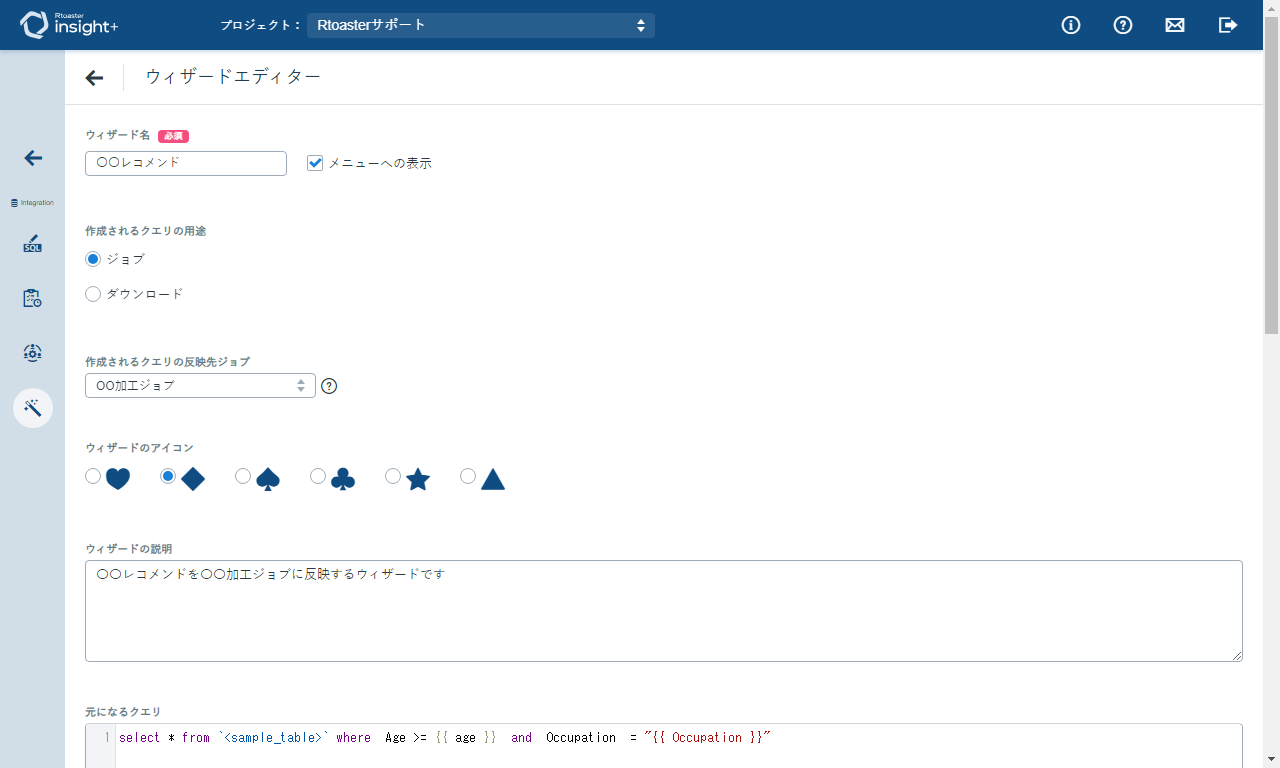The height and width of the screenshot is (768, 1280).
Task: Open the プロジェクト Rtoasterサポート dropdown
Action: pyautogui.click(x=481, y=25)
